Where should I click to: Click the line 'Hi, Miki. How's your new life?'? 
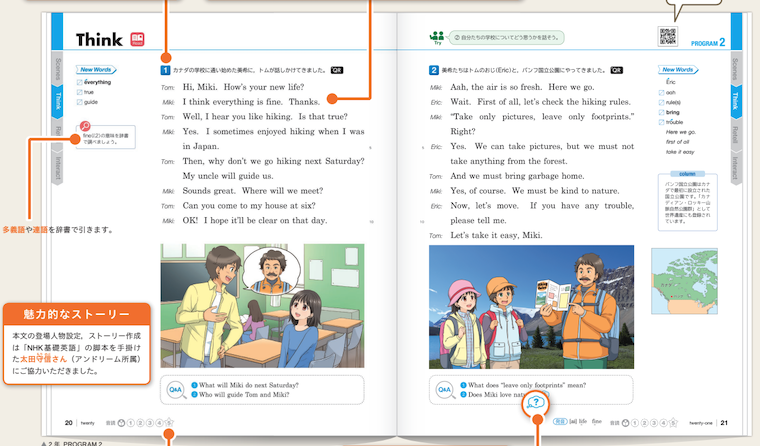point(243,87)
